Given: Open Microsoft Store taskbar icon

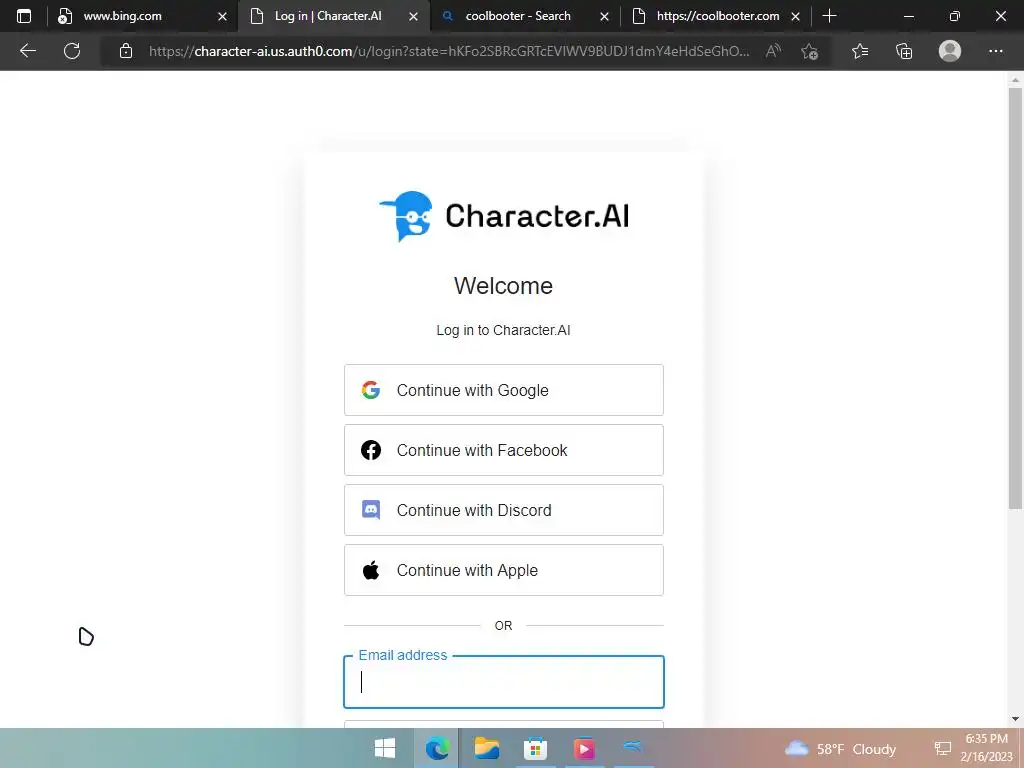Looking at the screenshot, I should pos(536,748).
